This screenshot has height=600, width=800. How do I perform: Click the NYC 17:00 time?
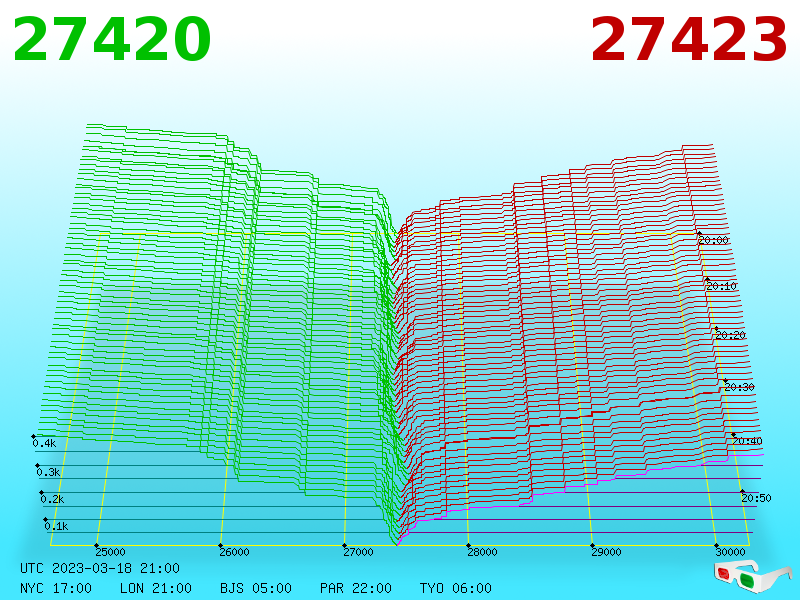tap(56, 588)
